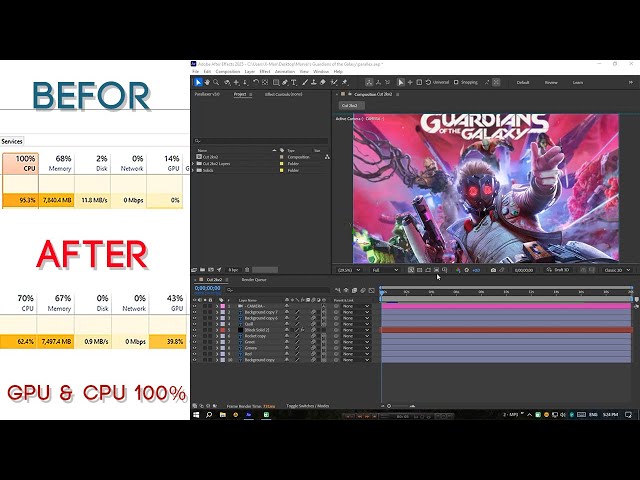The image size is (640, 480).
Task: Click the timeline zoom slider
Action: pyautogui.click(x=399, y=406)
